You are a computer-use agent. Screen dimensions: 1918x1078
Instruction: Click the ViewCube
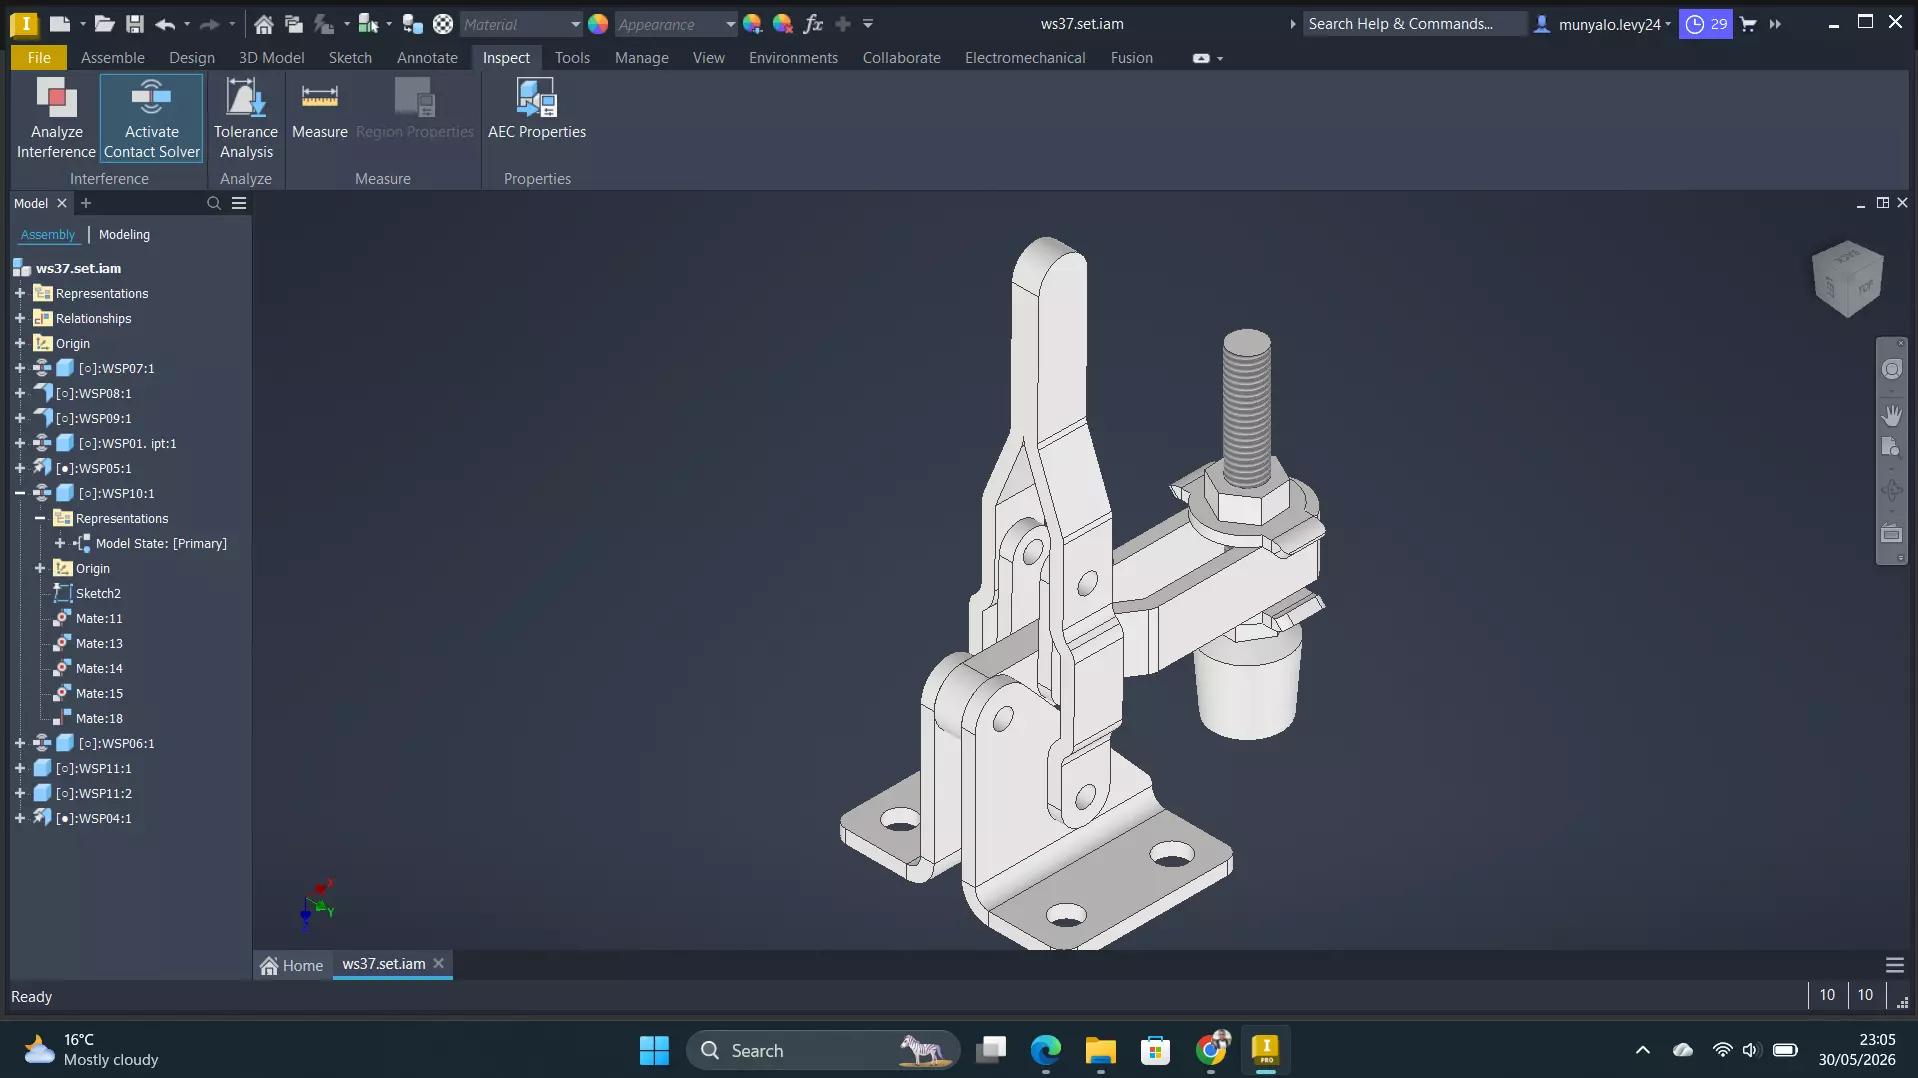pos(1847,279)
